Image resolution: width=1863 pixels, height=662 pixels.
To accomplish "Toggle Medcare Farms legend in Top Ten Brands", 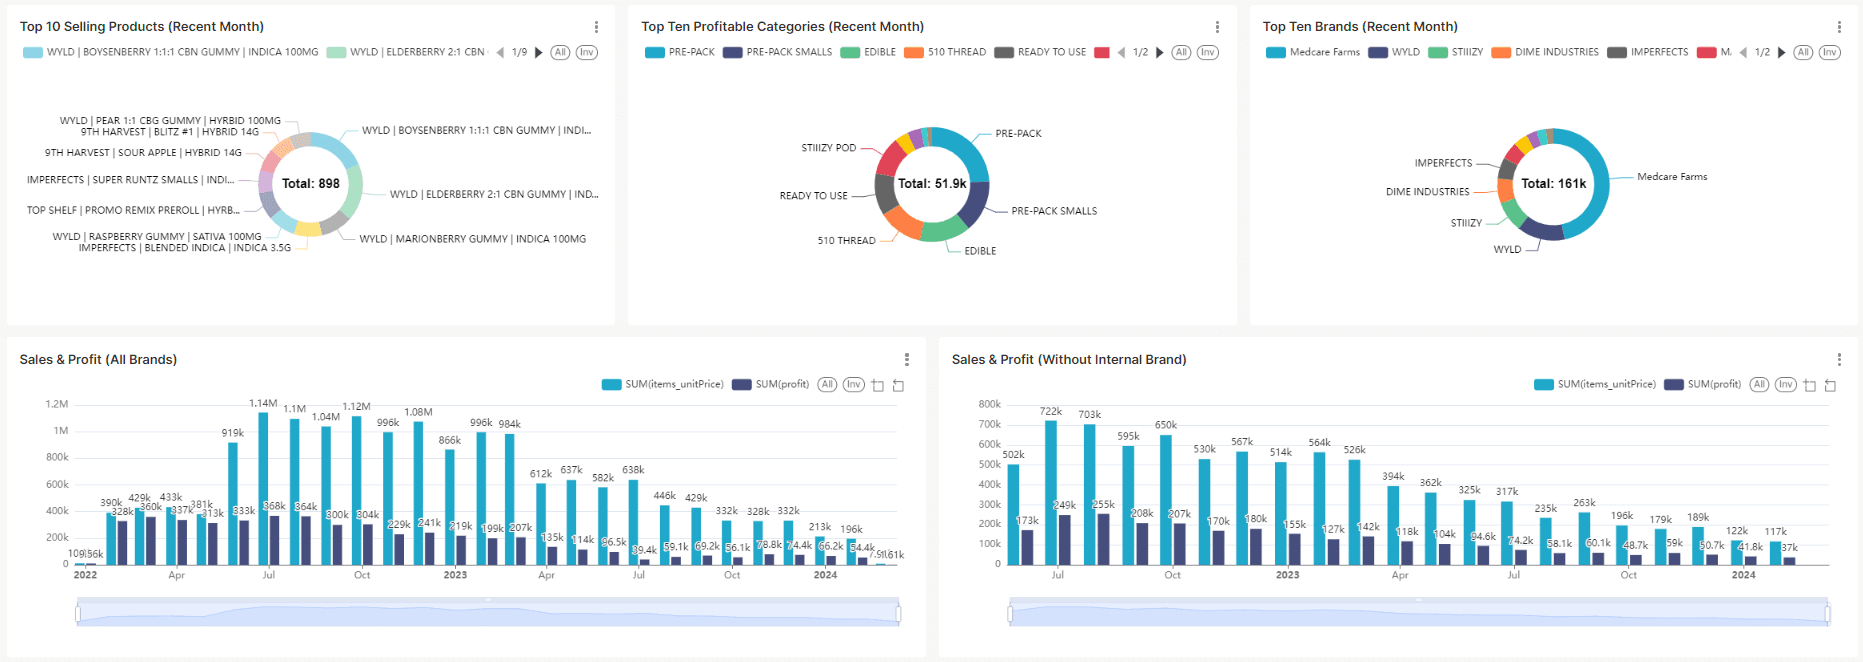I will [1313, 53].
